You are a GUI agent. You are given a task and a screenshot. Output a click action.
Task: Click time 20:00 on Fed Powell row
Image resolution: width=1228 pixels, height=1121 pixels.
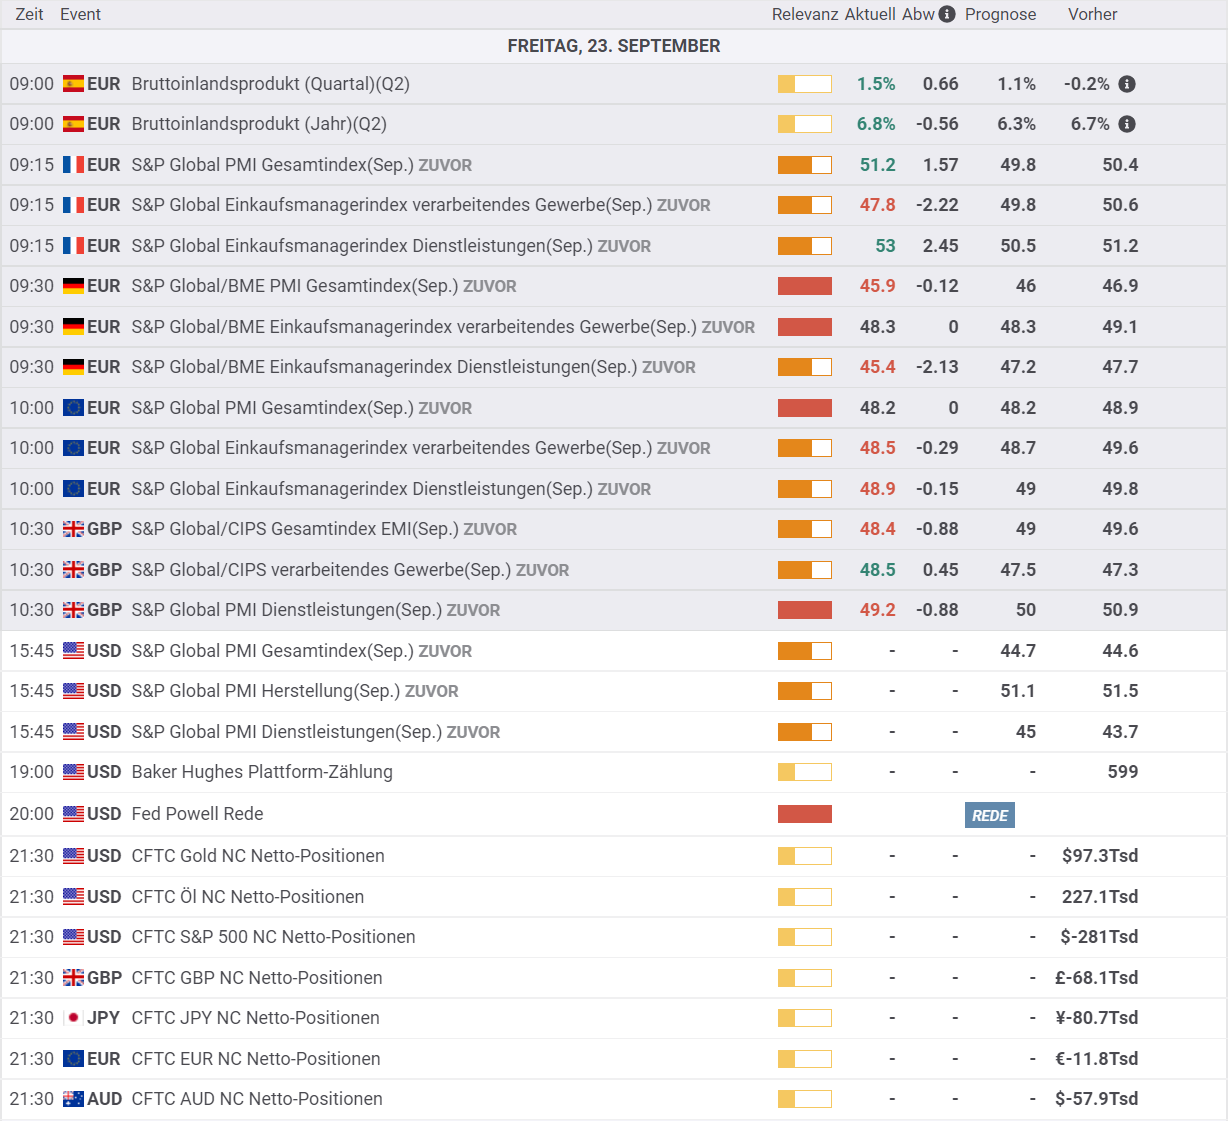coord(31,814)
